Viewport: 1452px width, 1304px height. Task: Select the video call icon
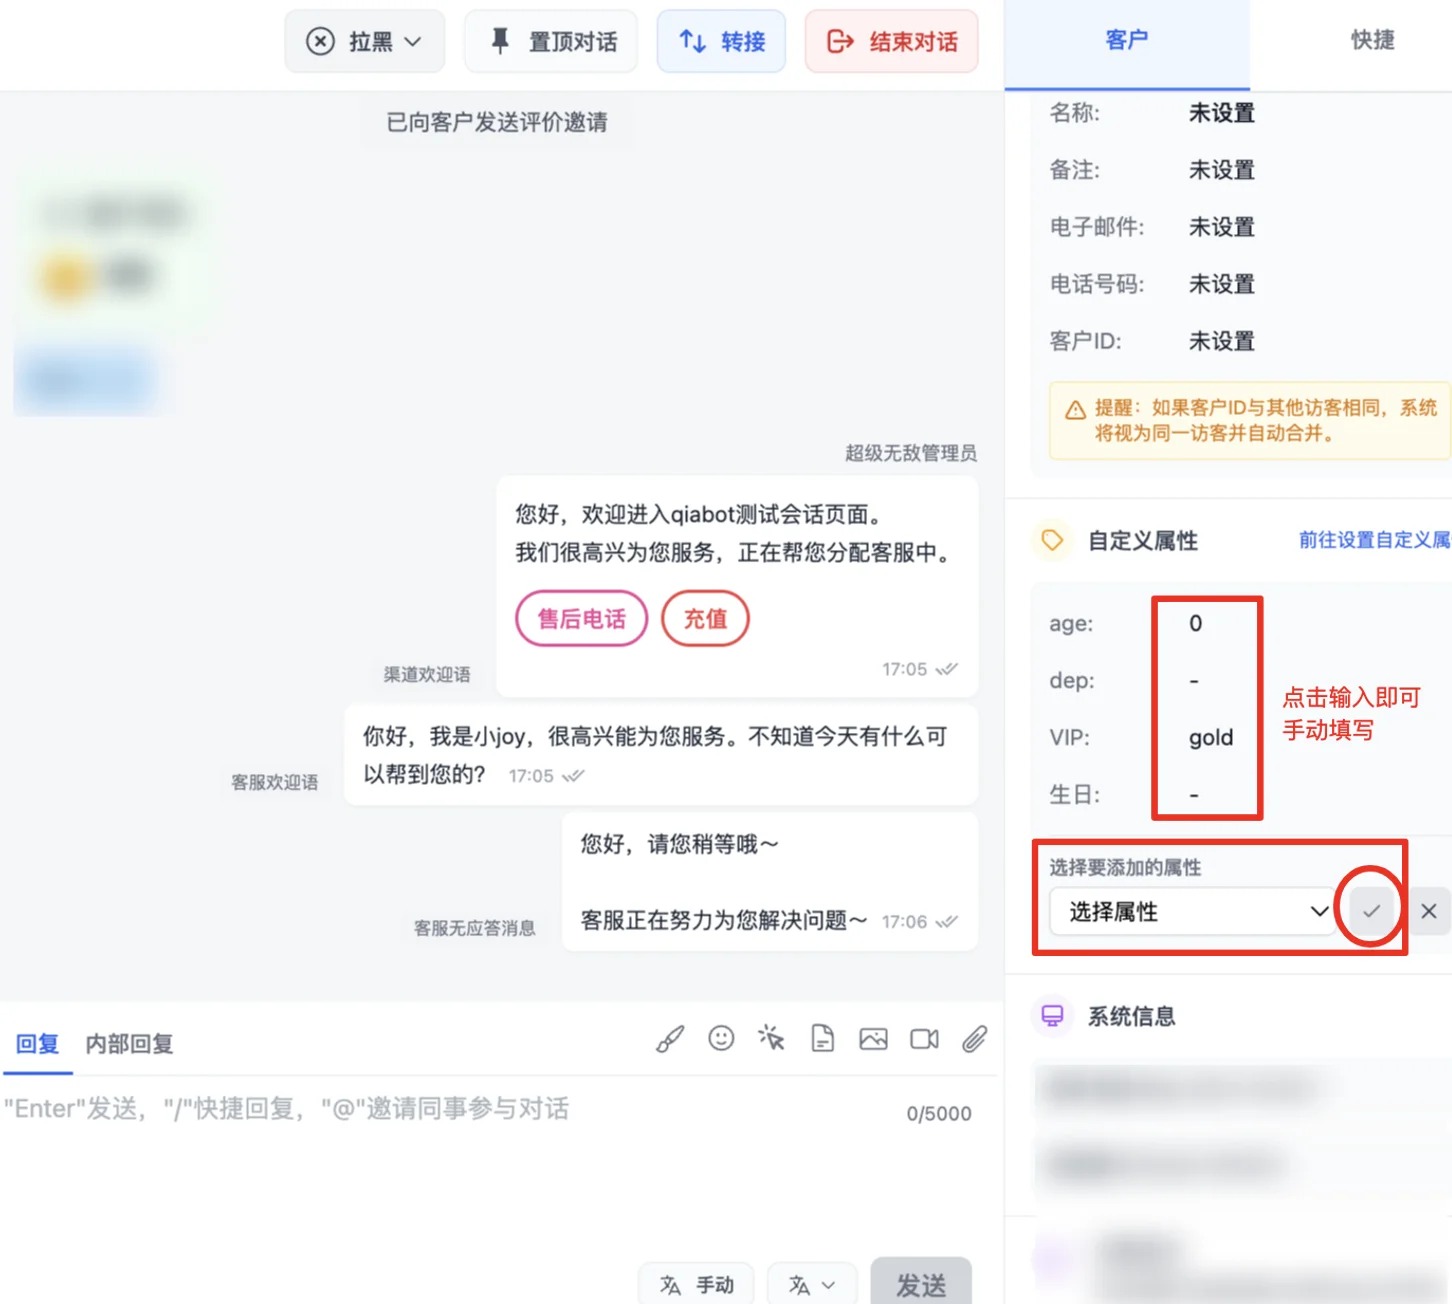[923, 1040]
